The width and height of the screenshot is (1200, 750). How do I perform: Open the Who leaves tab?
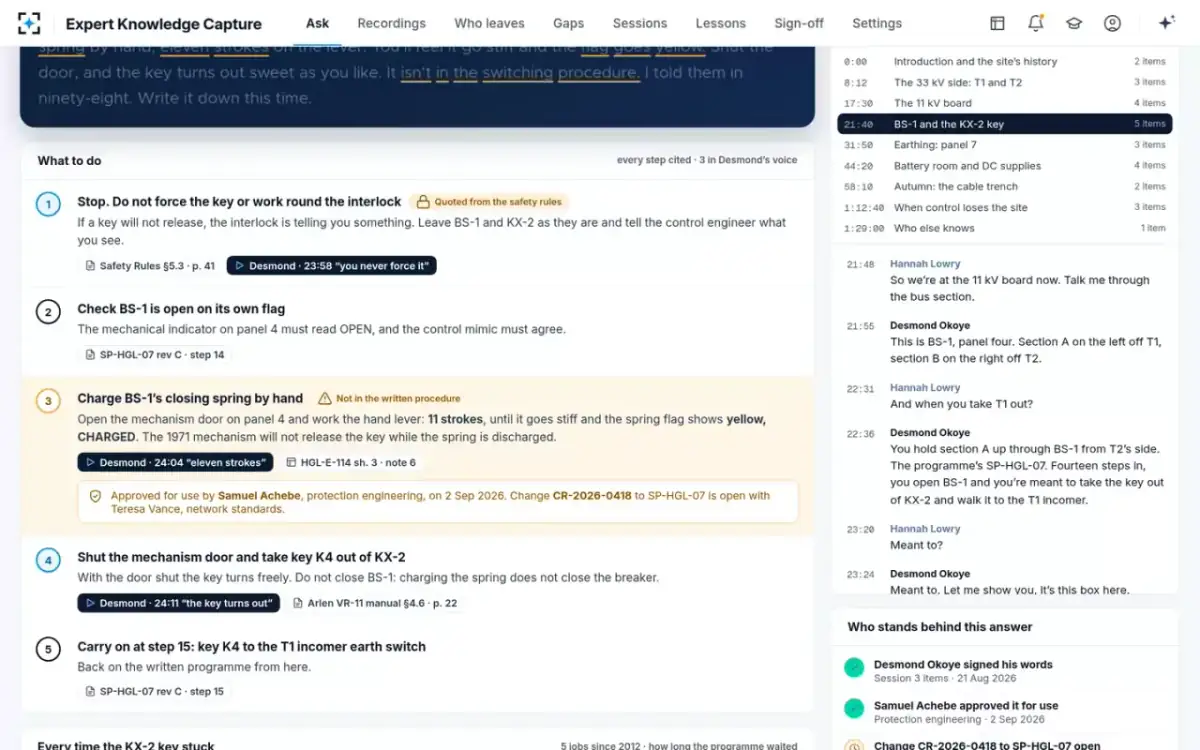489,23
